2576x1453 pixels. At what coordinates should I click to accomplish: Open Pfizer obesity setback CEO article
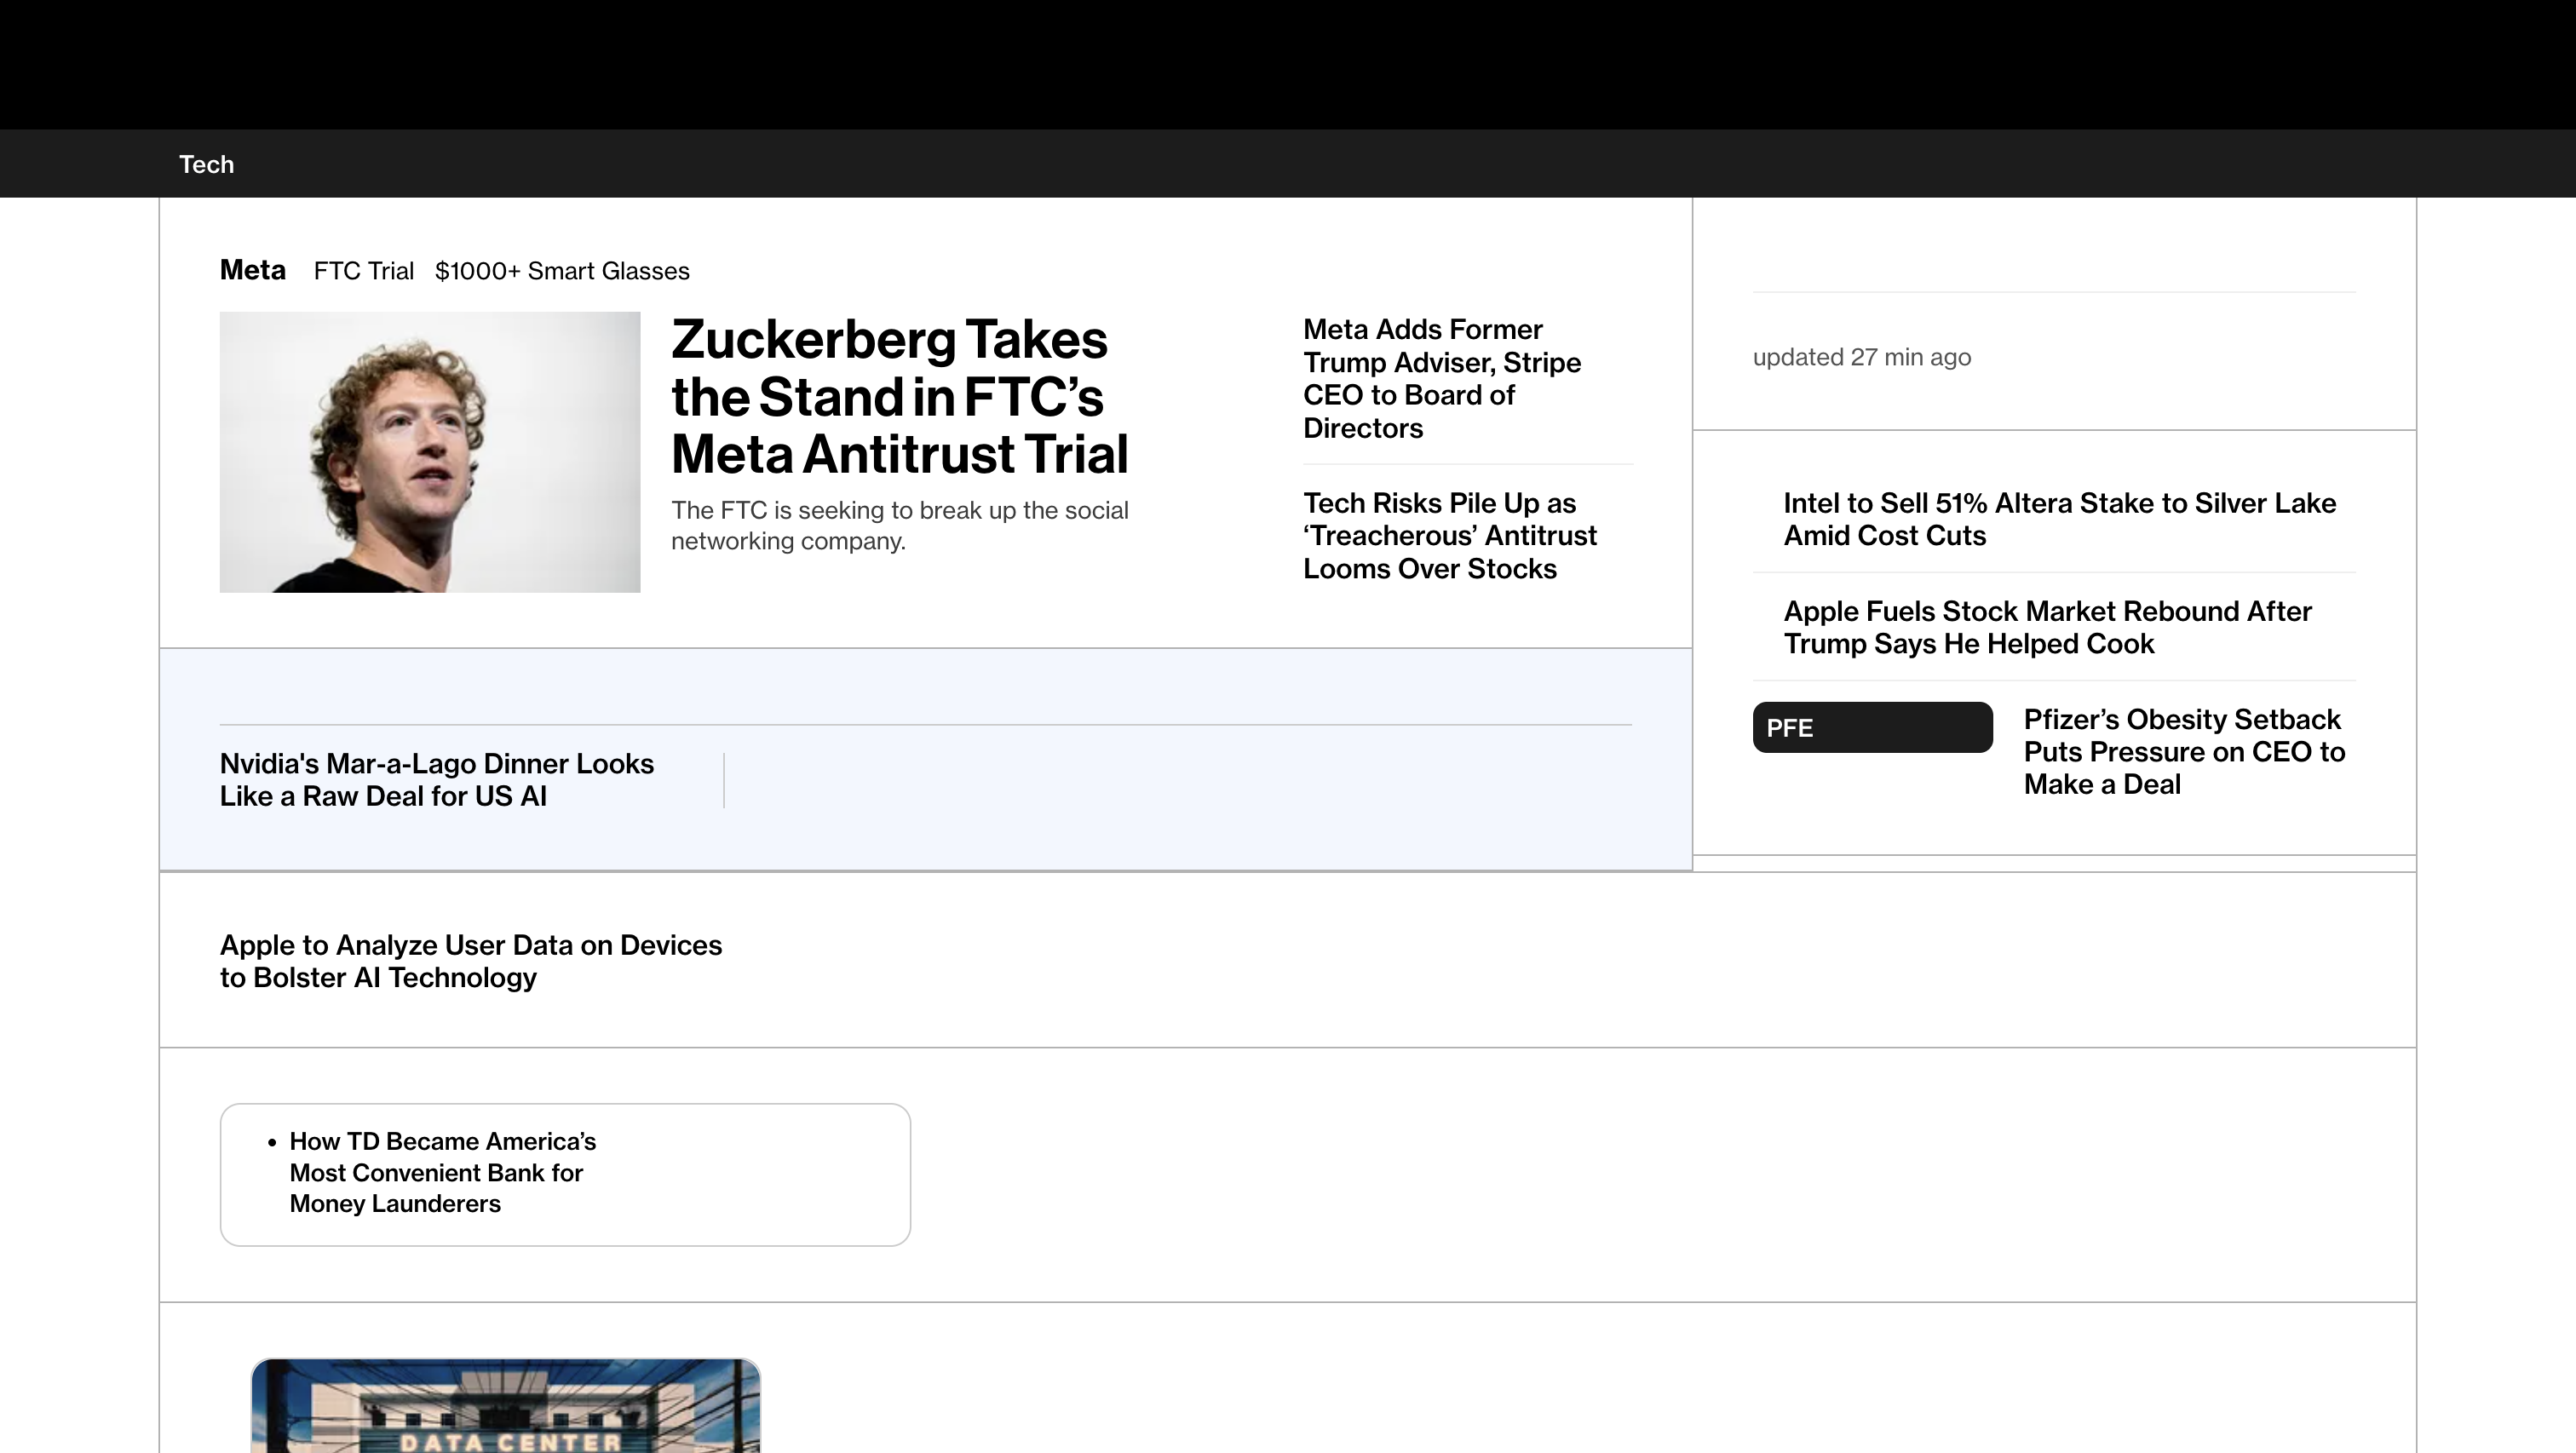coord(2184,752)
